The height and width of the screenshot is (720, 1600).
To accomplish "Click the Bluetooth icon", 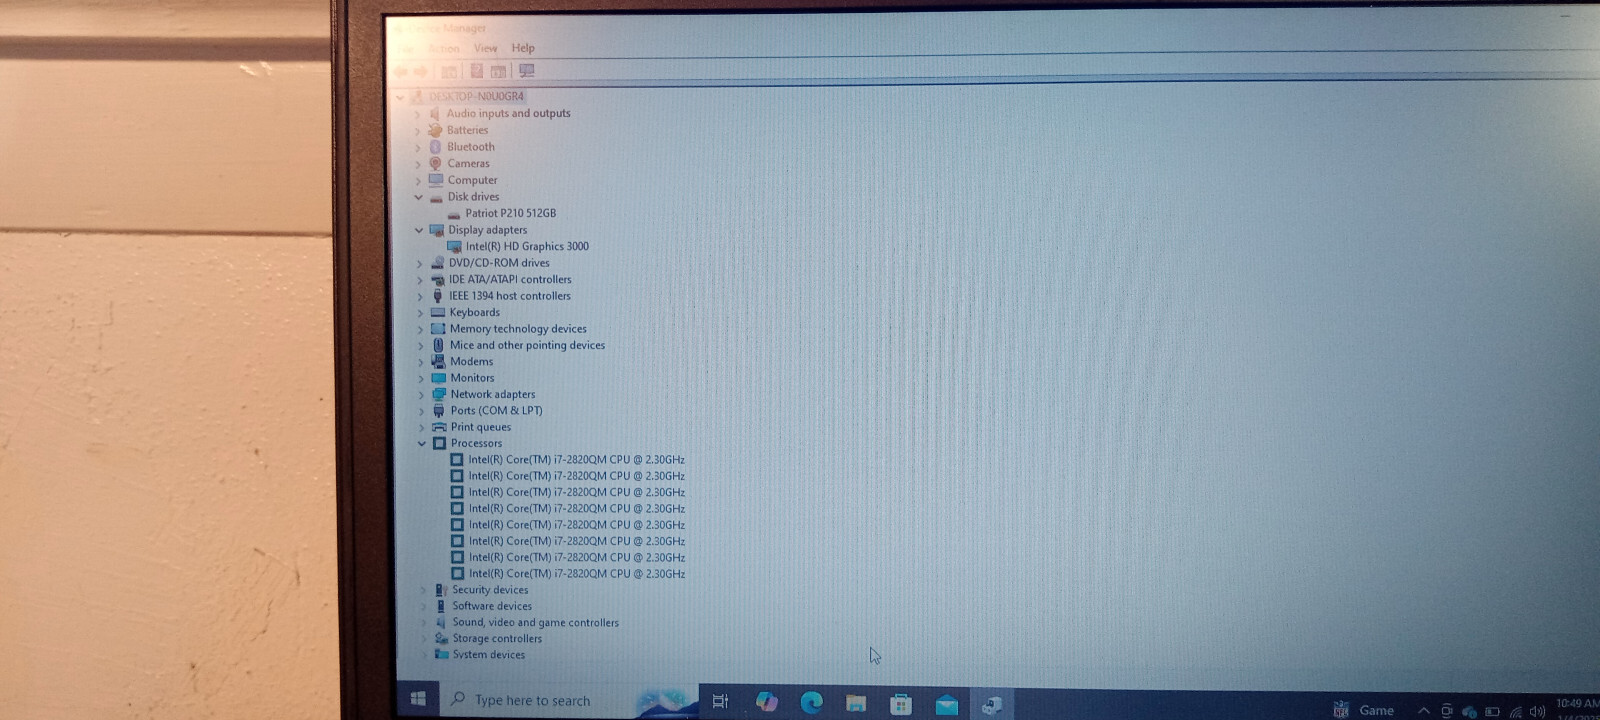I will (x=435, y=147).
